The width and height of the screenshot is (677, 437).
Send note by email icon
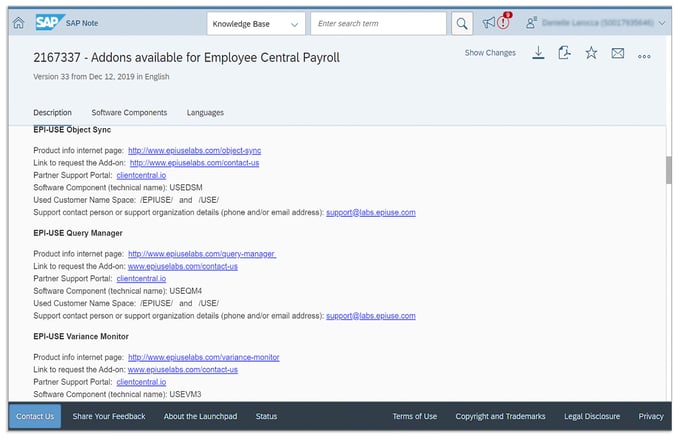617,53
